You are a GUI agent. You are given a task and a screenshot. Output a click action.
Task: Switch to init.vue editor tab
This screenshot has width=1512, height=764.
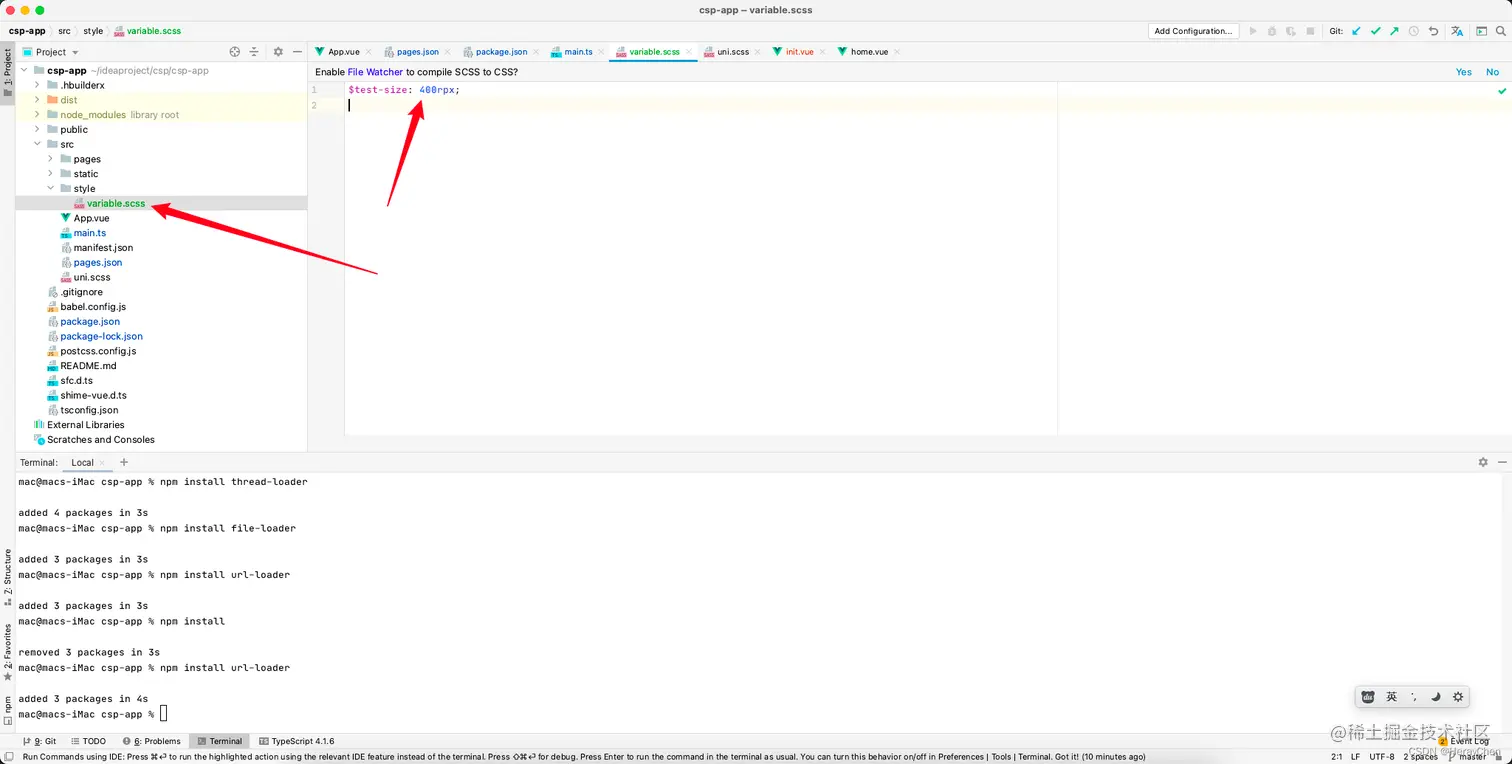[799, 52]
